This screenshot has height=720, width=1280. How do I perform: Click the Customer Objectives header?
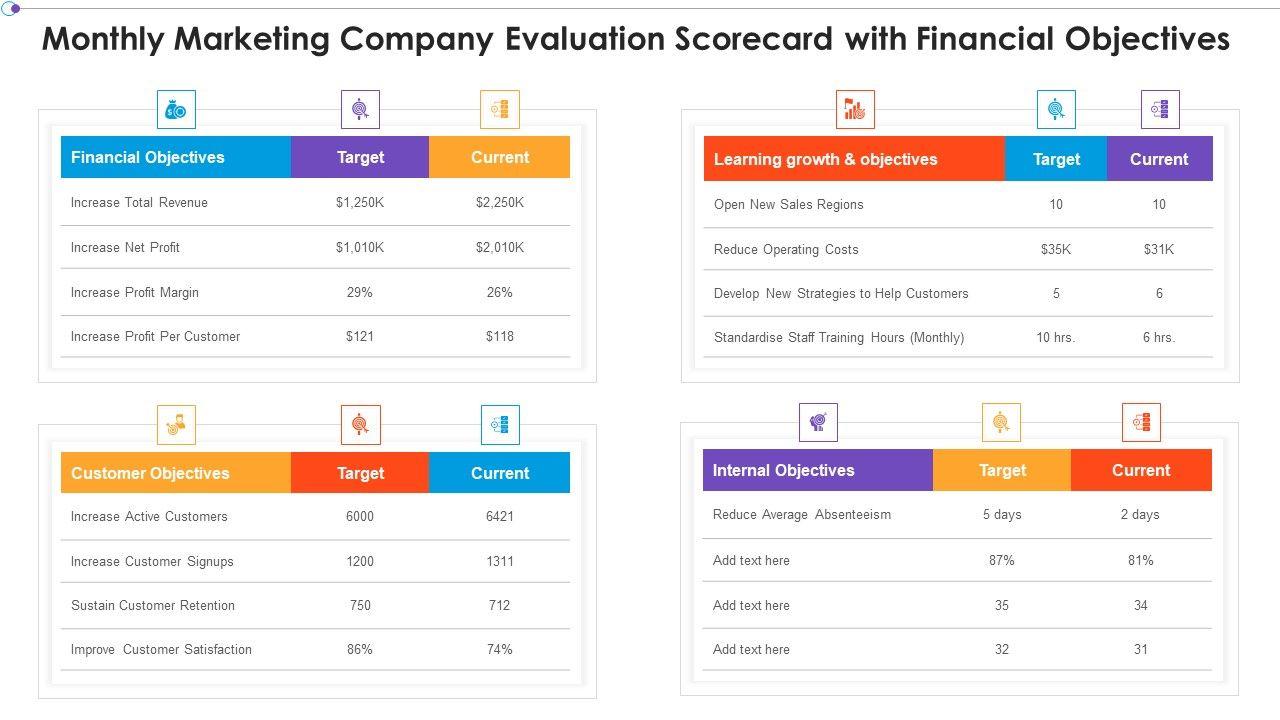point(150,474)
